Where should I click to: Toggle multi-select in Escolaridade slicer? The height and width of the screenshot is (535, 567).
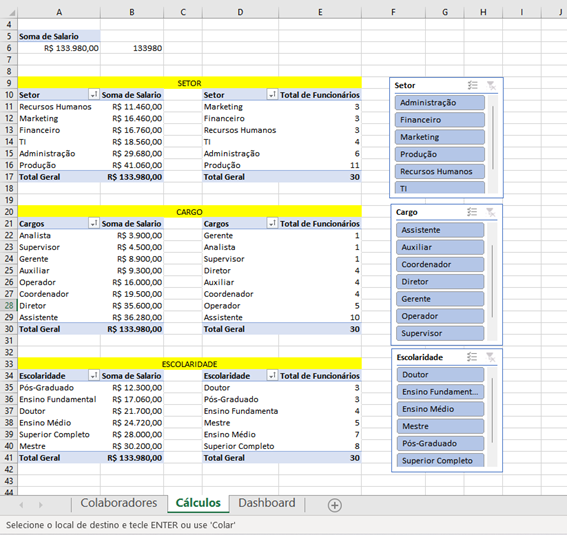coord(472,357)
